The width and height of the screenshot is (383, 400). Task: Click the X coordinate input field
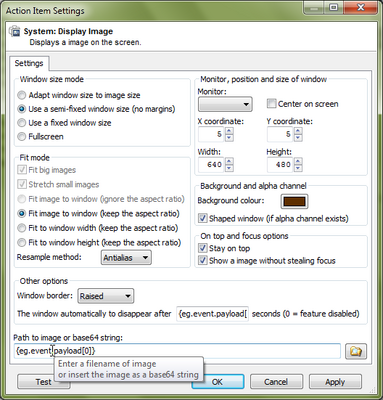212,134
